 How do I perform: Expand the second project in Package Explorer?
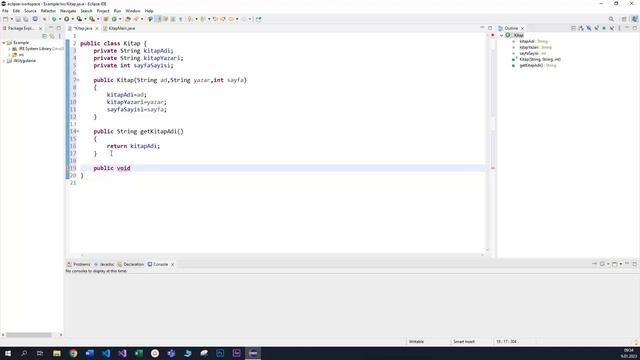[x=4, y=61]
